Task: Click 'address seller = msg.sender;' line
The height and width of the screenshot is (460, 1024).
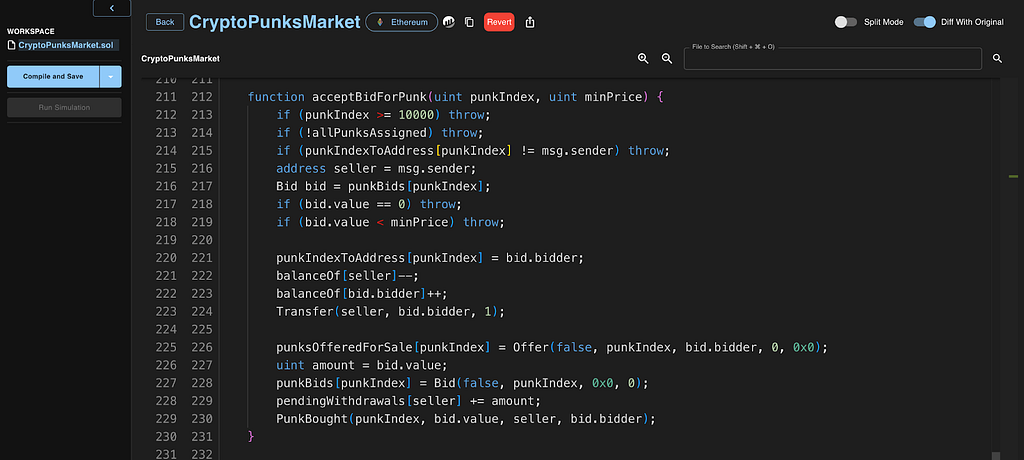Action: tap(376, 169)
